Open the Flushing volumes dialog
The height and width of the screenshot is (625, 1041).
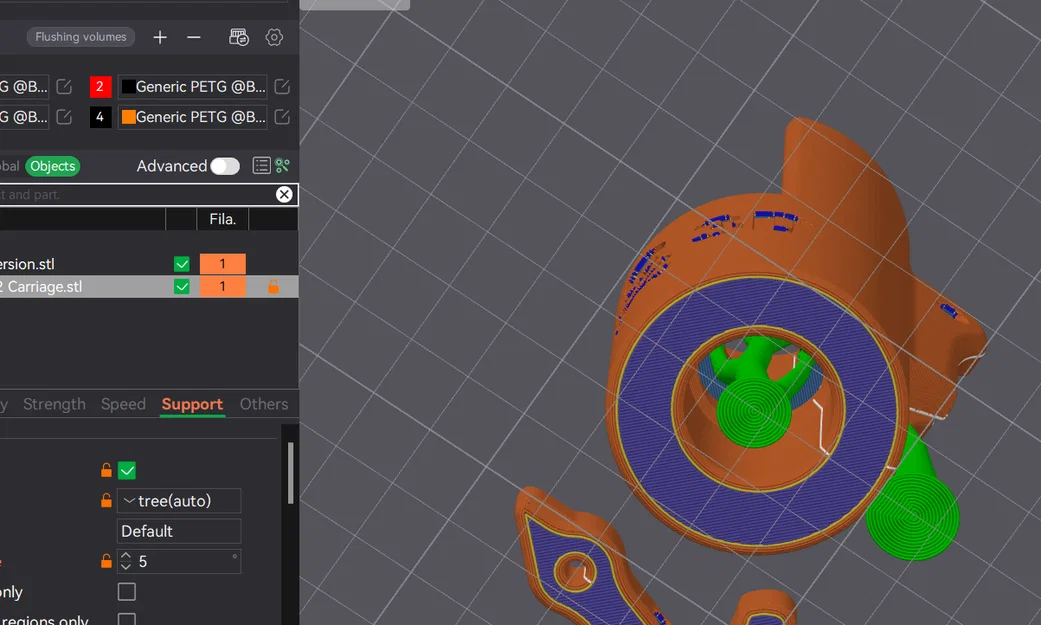point(80,37)
